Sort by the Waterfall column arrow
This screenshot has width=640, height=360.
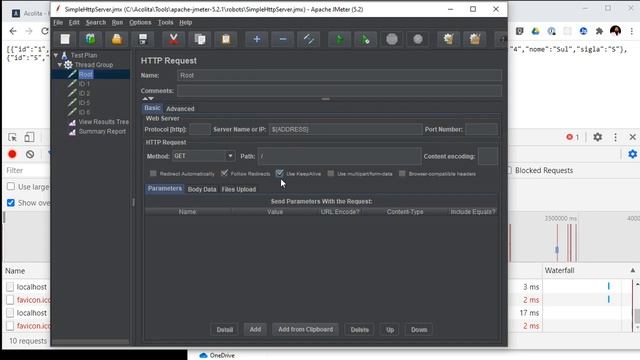coord(633,271)
